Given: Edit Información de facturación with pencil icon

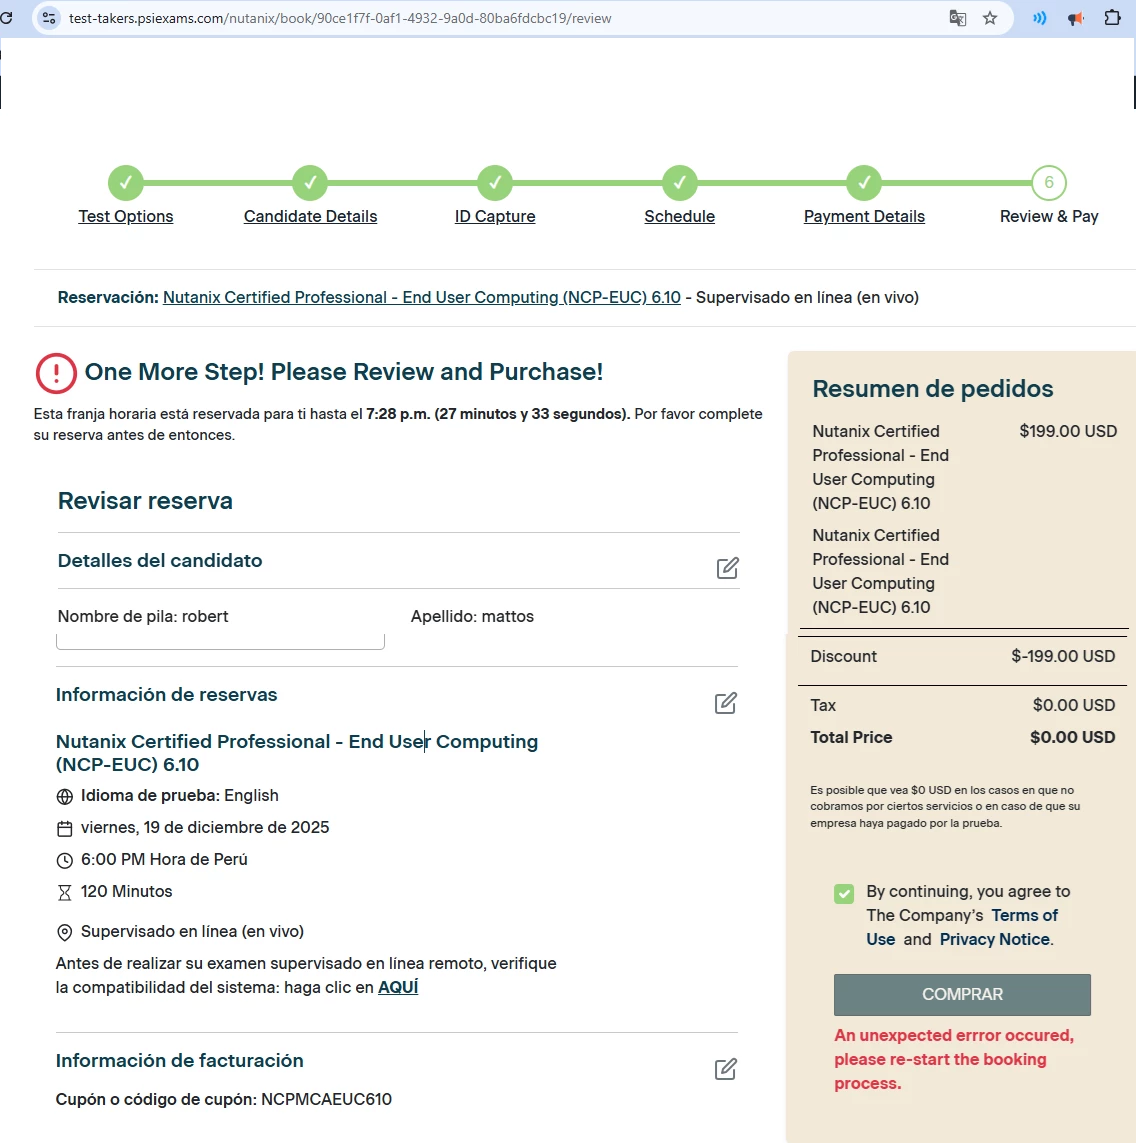Looking at the screenshot, I should pos(725,1069).
